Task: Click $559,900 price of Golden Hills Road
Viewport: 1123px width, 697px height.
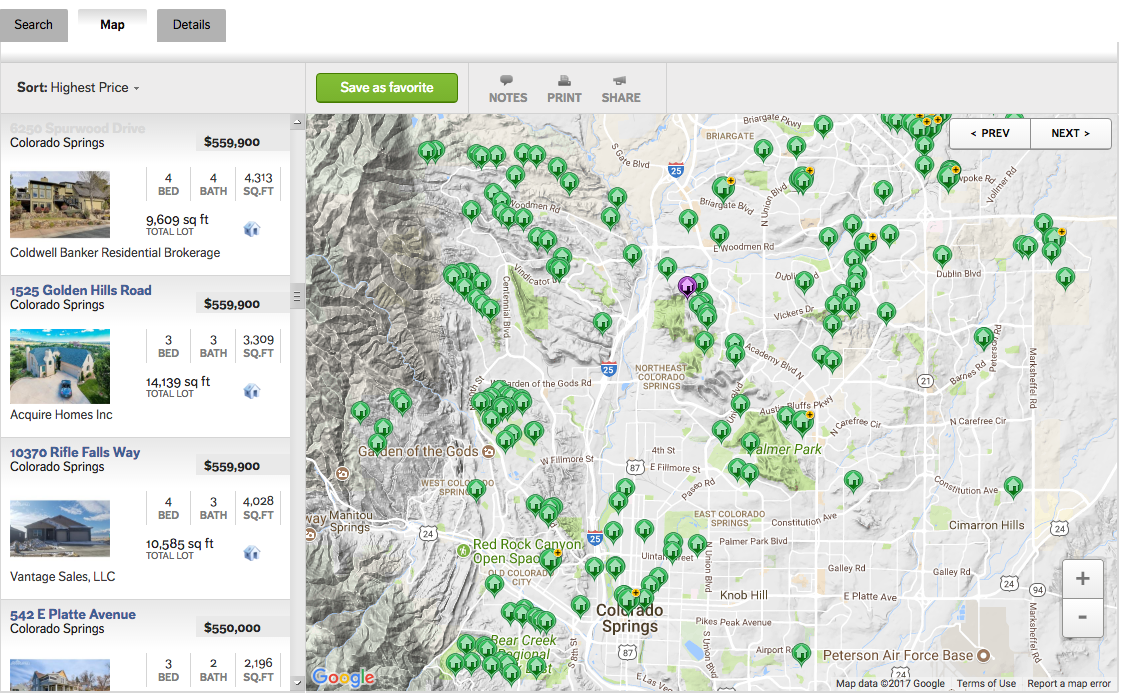Action: click(232, 304)
